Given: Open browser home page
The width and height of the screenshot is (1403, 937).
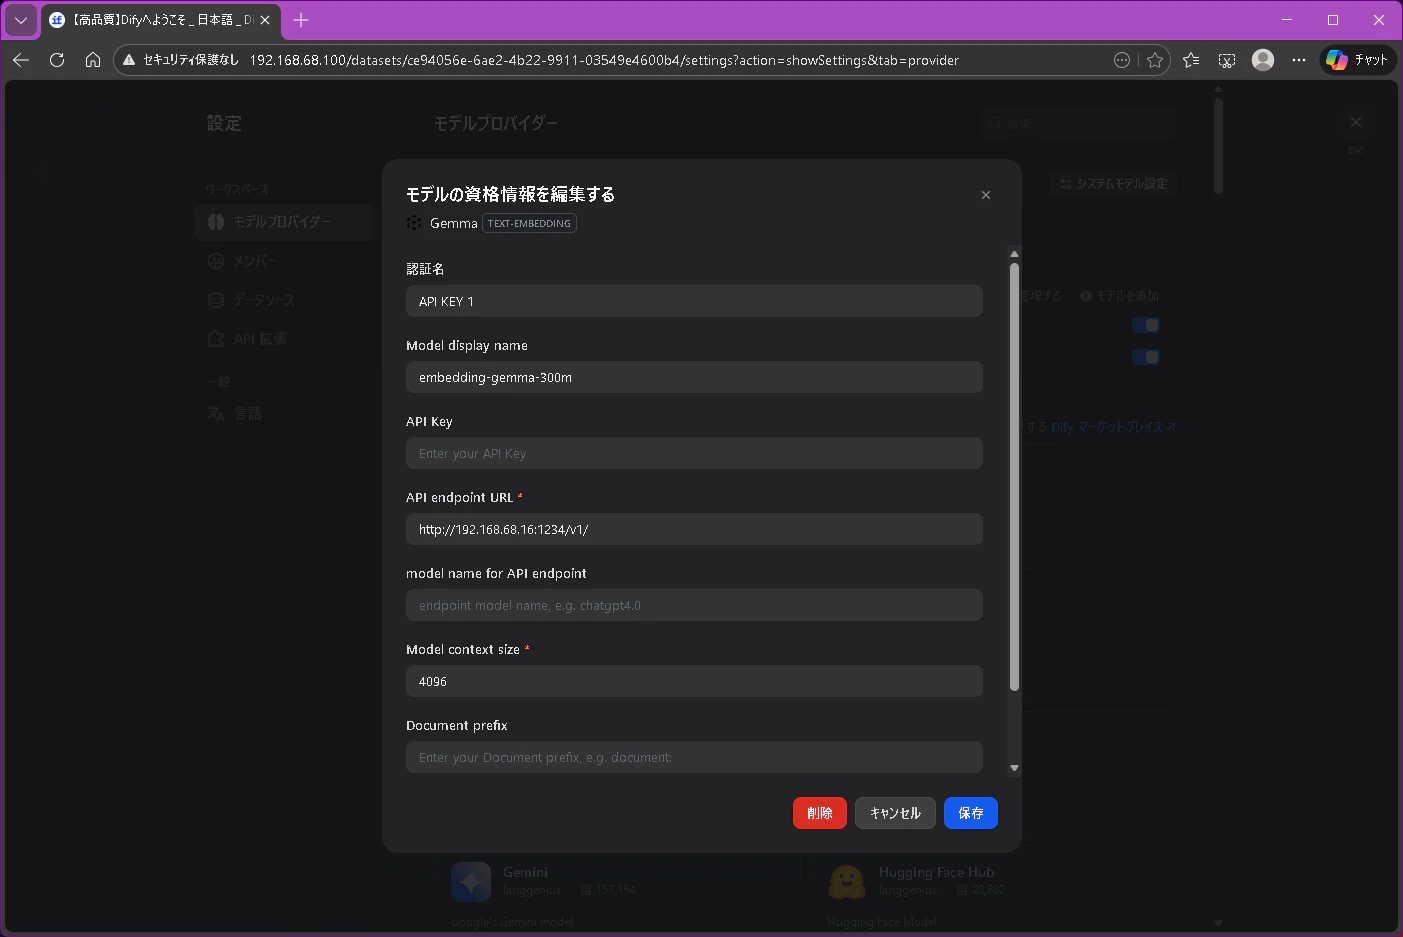Looking at the screenshot, I should point(93,60).
